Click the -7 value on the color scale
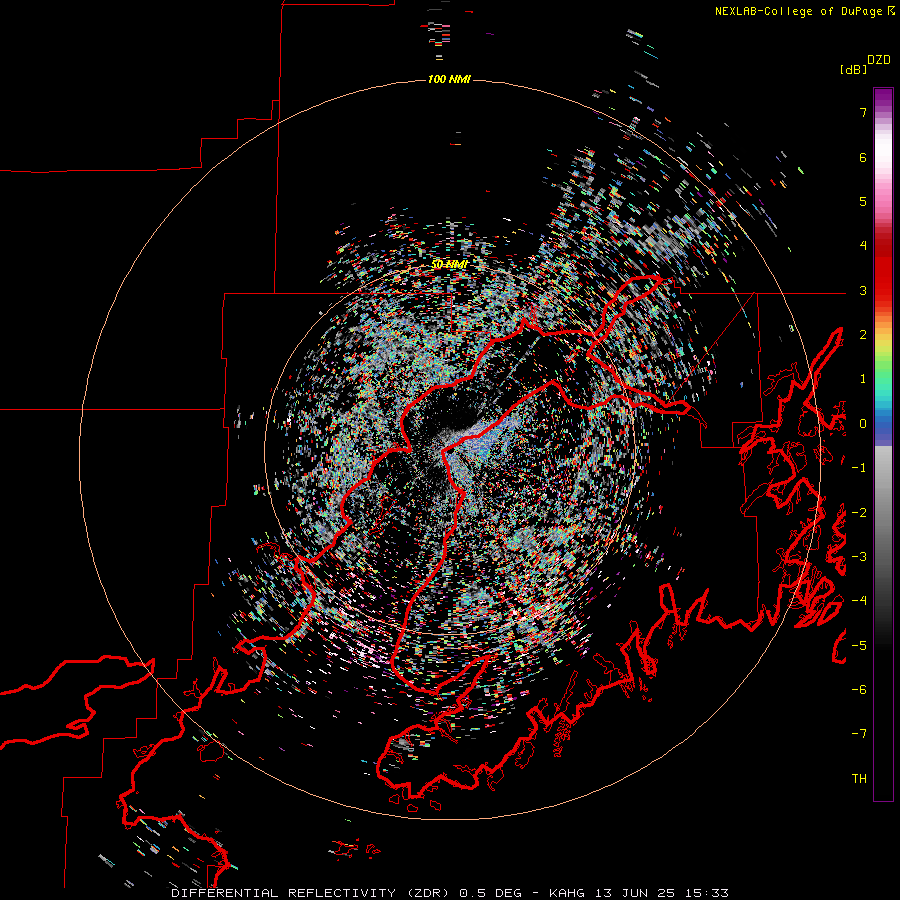Viewport: 900px width, 900px height. [x=859, y=734]
